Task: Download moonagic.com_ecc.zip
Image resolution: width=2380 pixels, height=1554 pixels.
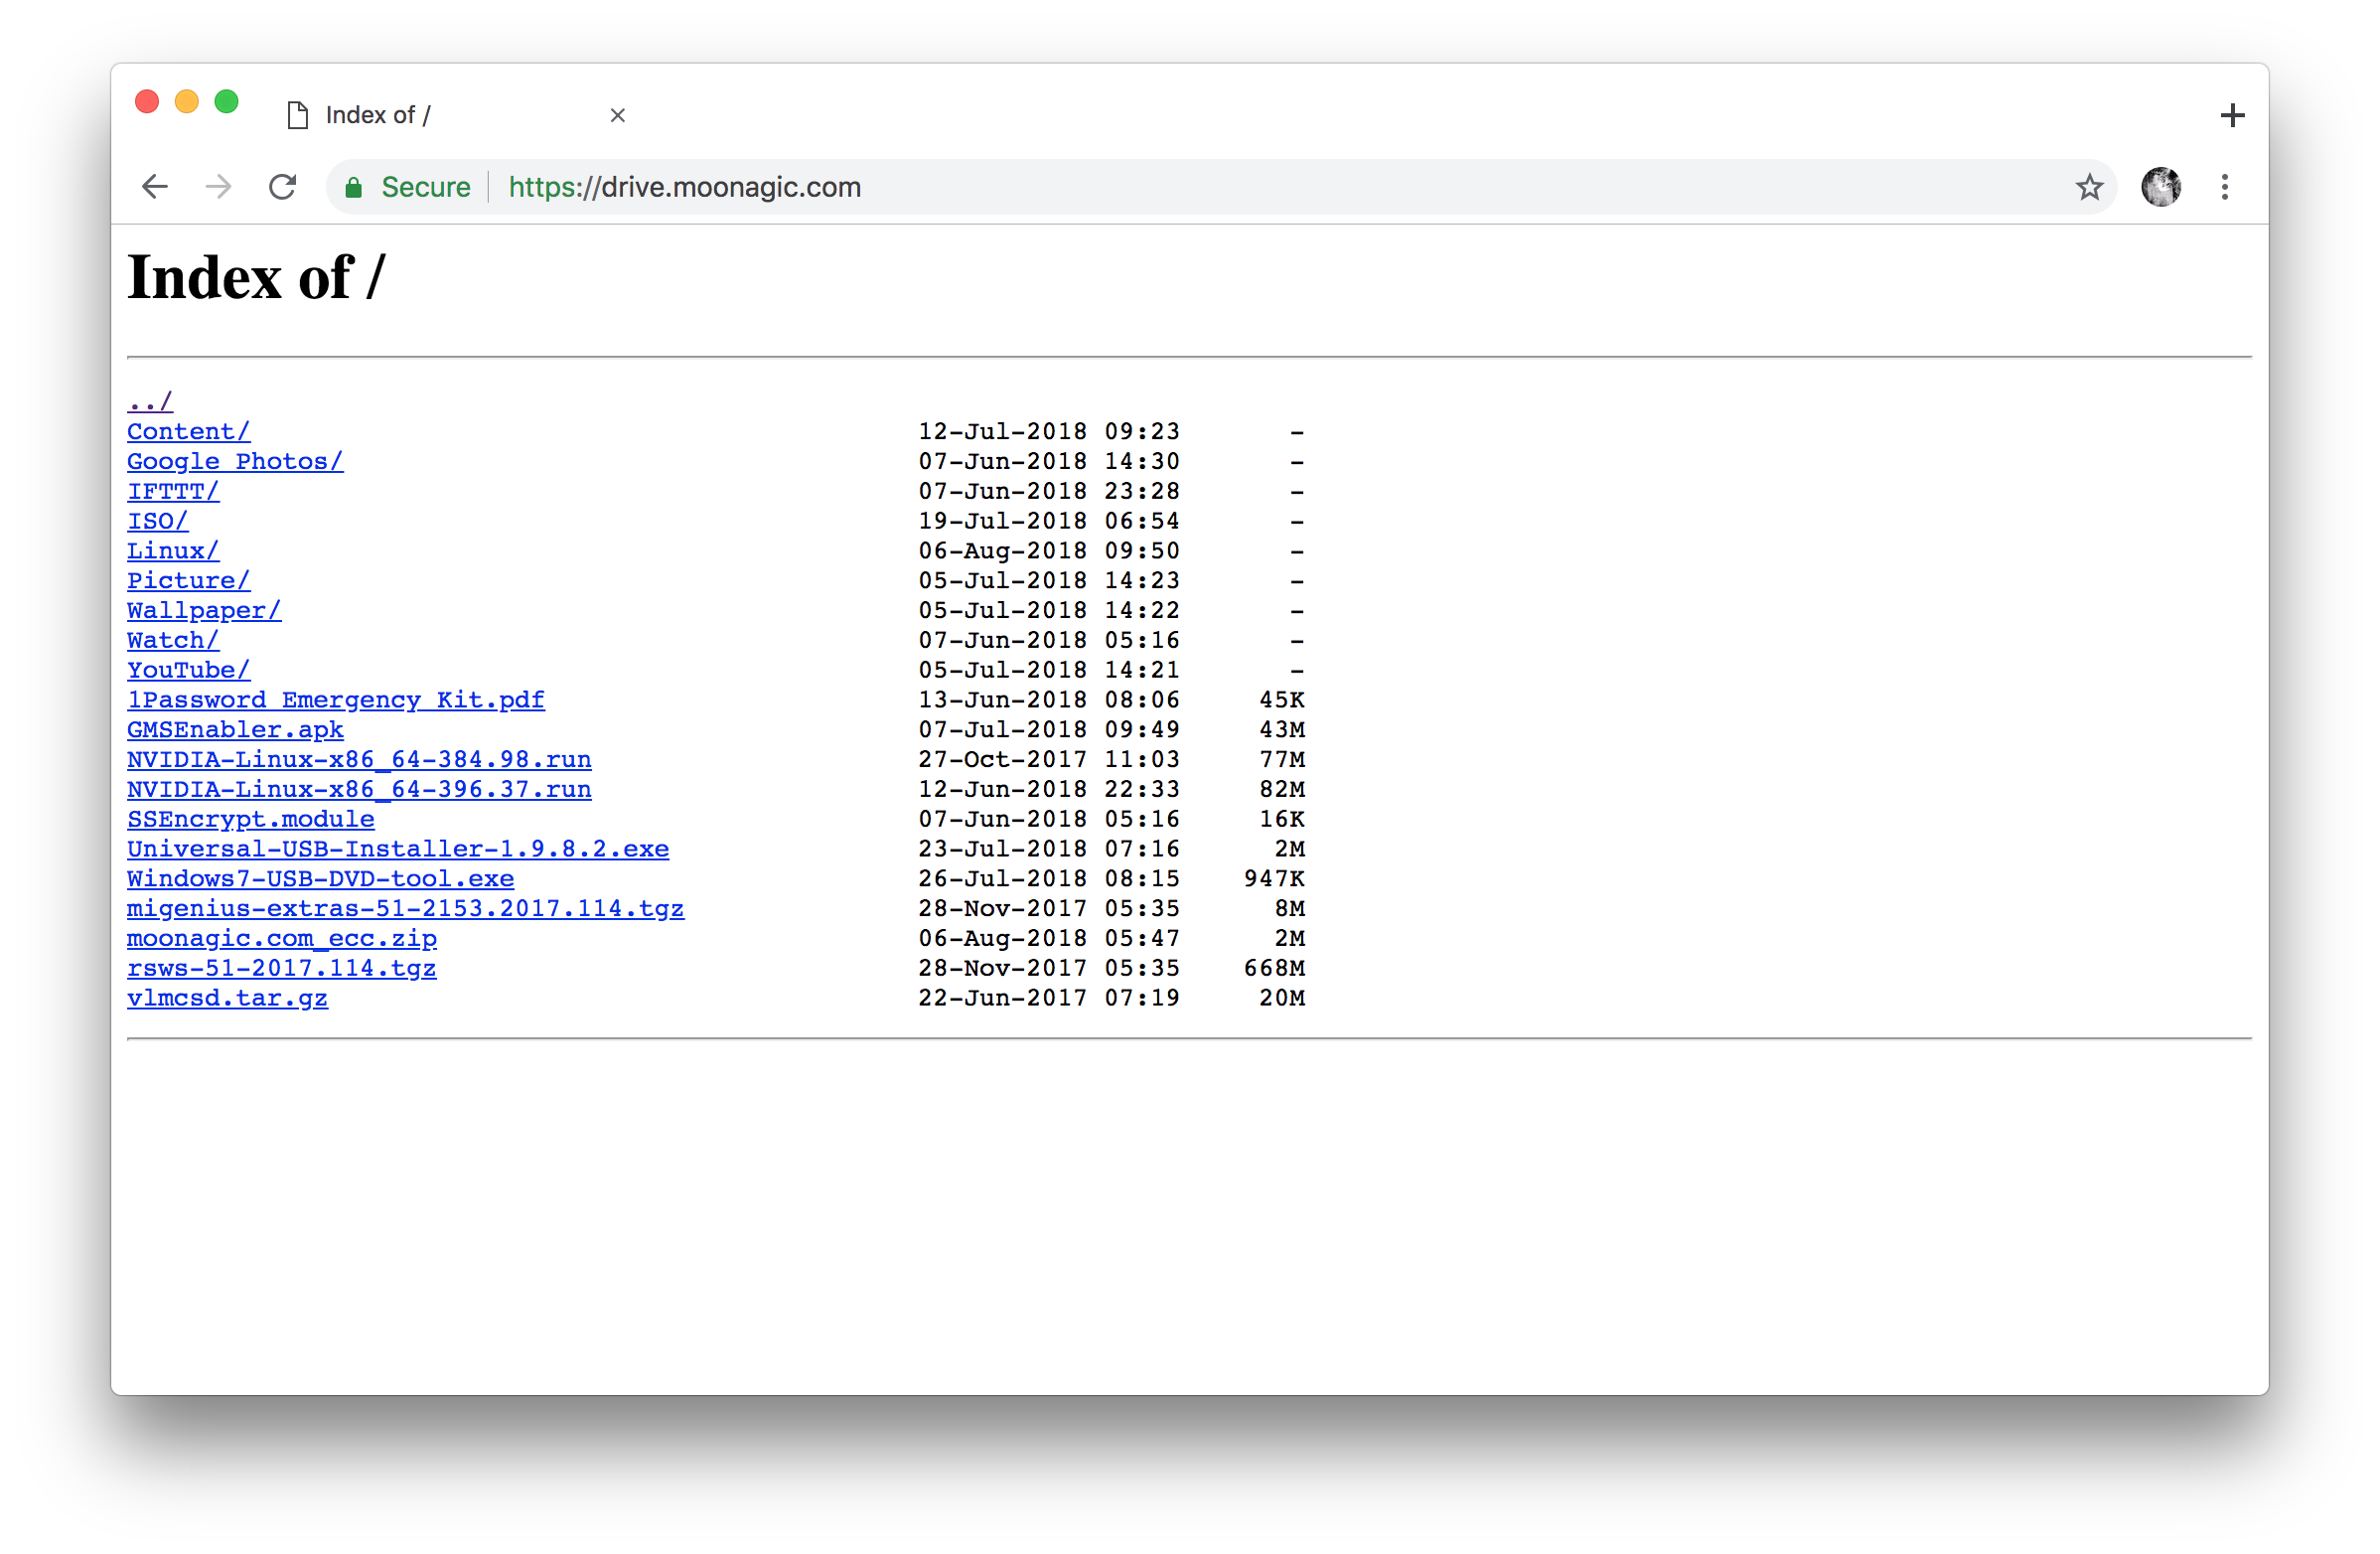Action: pyautogui.click(x=281, y=939)
